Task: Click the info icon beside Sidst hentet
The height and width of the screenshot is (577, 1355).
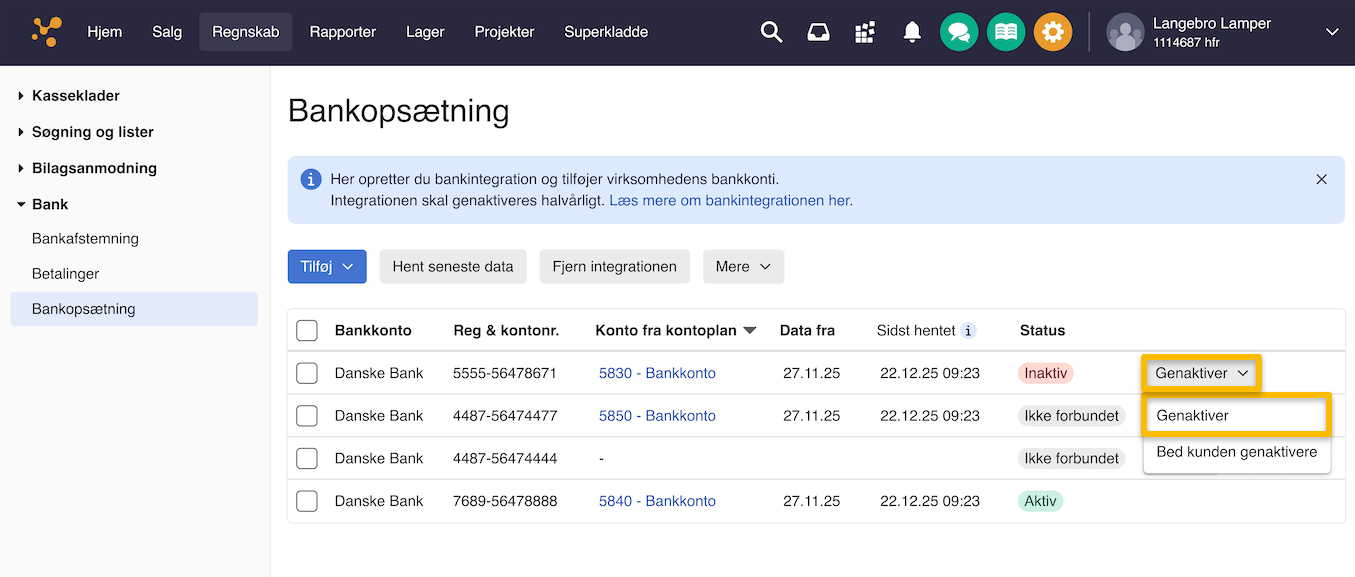Action: [x=968, y=330]
